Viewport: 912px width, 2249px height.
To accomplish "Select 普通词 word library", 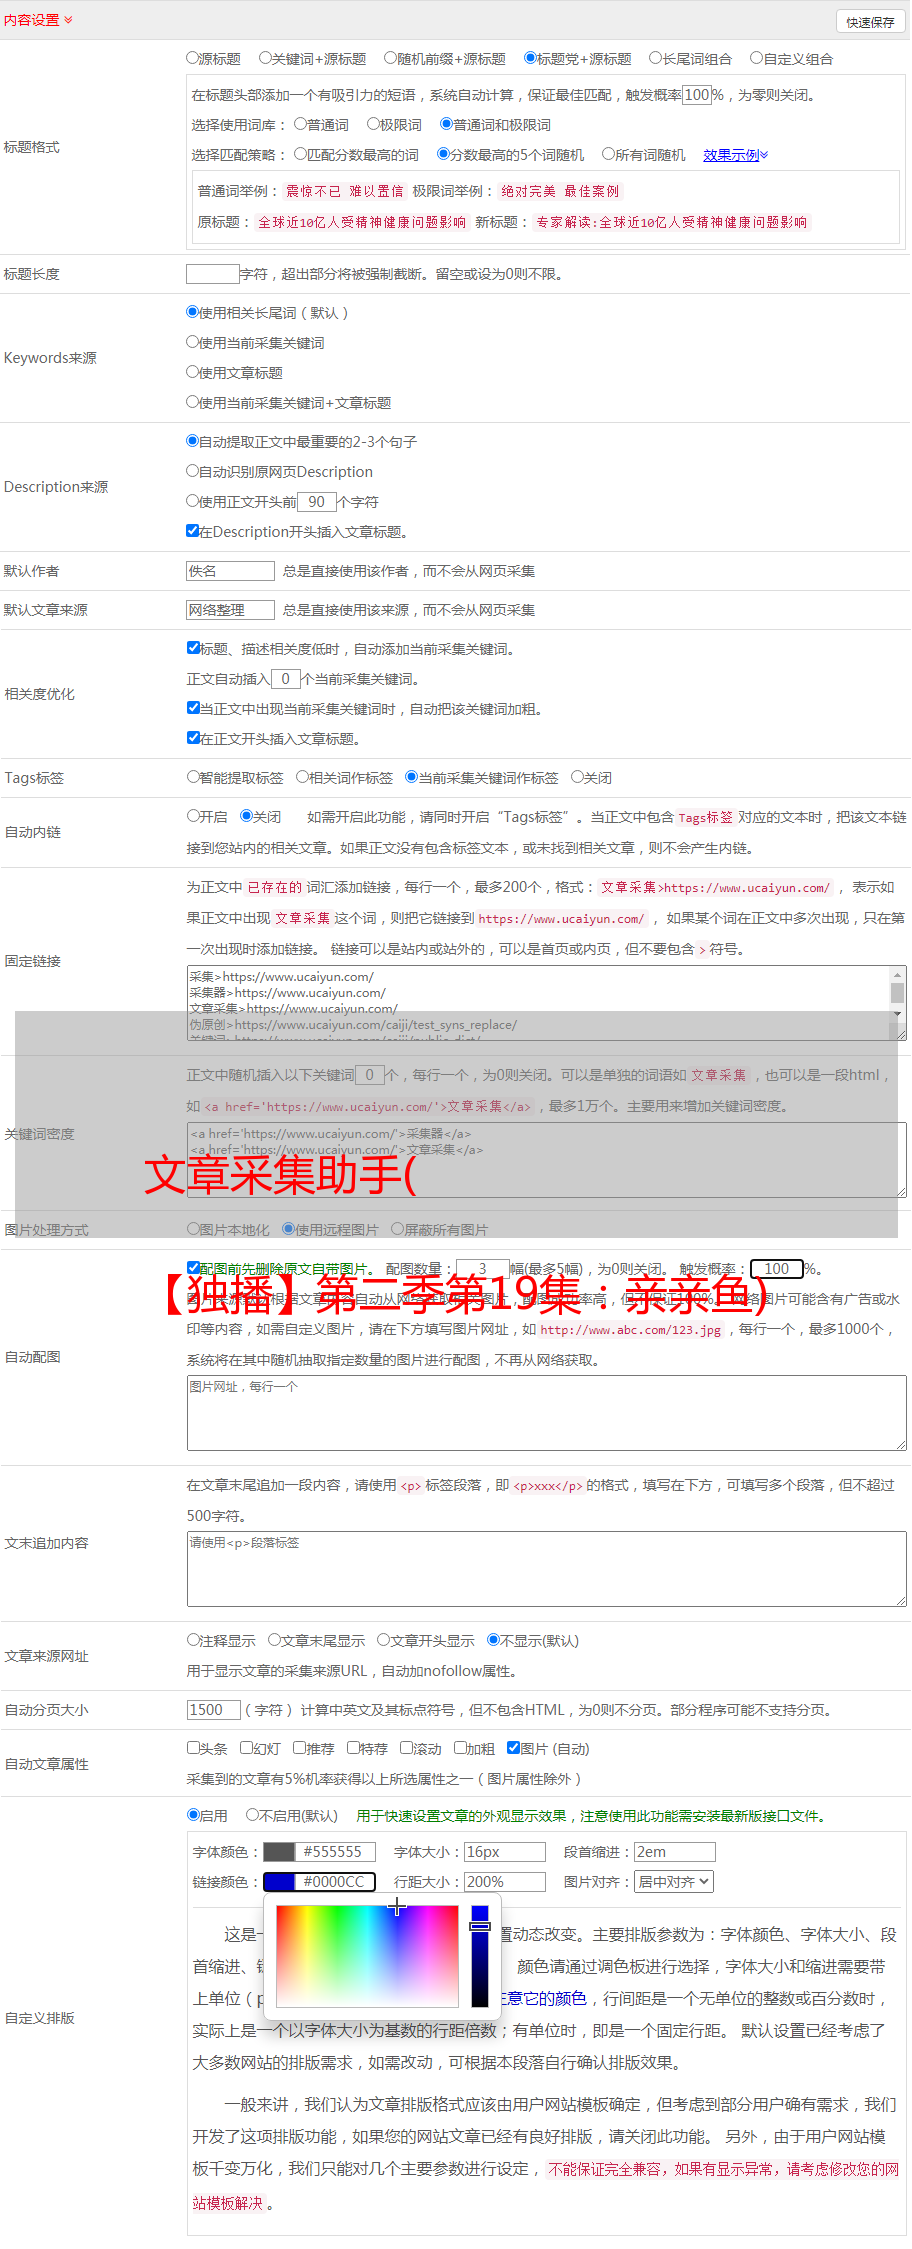I will [300, 124].
